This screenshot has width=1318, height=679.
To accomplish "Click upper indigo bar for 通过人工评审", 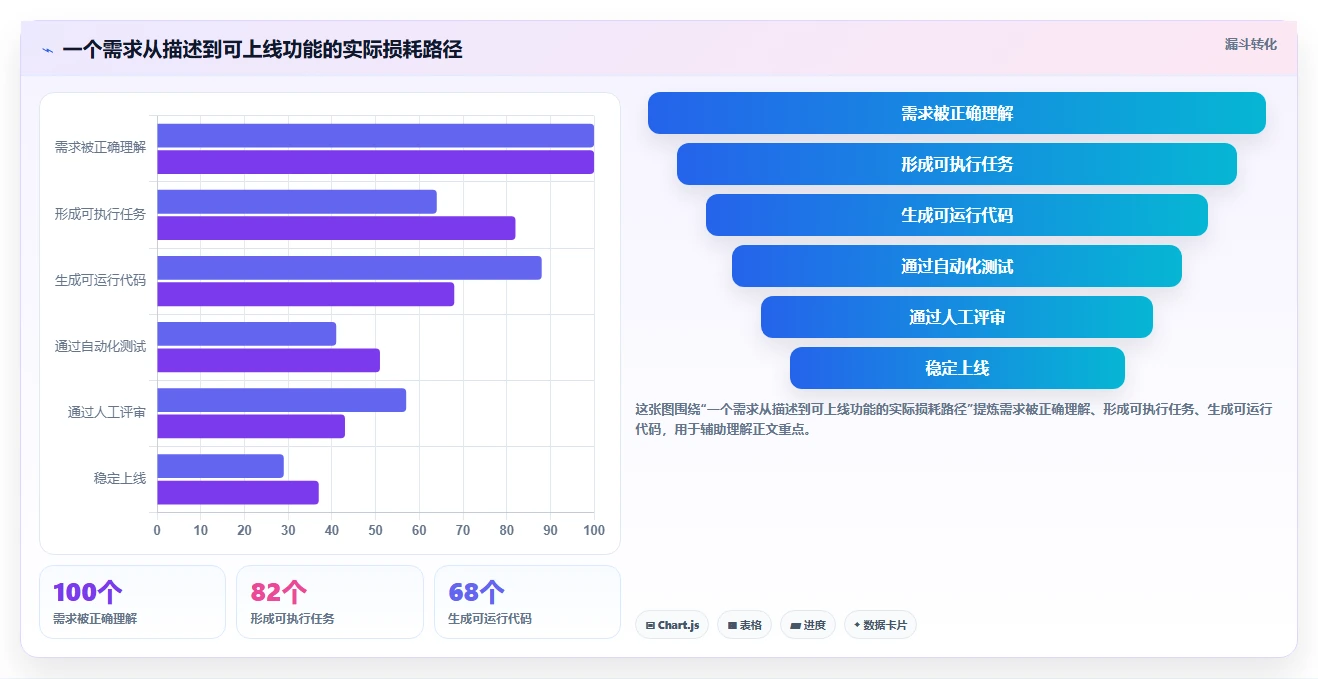I will coord(281,400).
